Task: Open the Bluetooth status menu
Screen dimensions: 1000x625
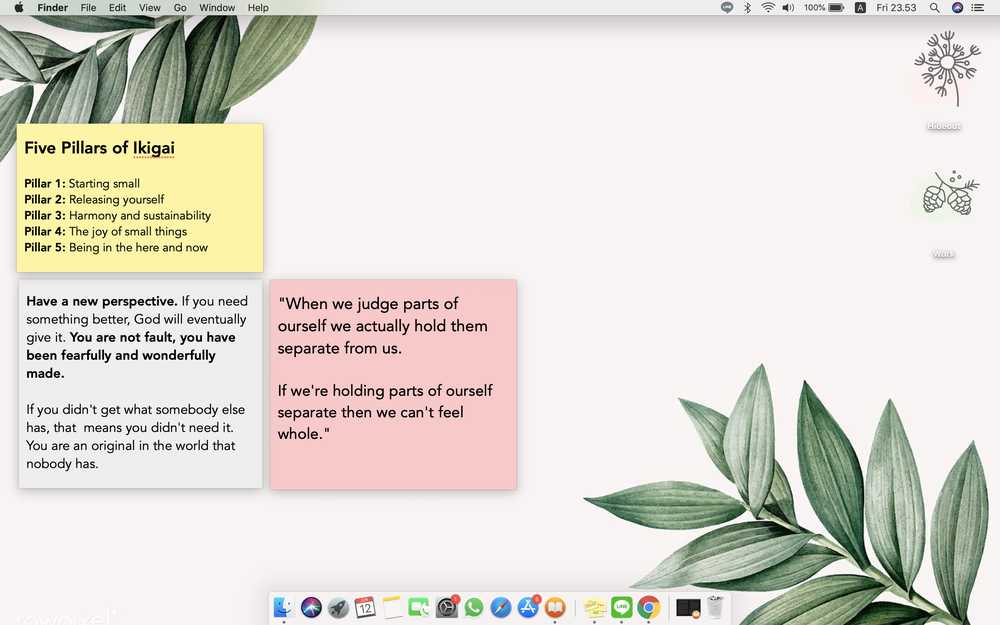Action: [747, 8]
